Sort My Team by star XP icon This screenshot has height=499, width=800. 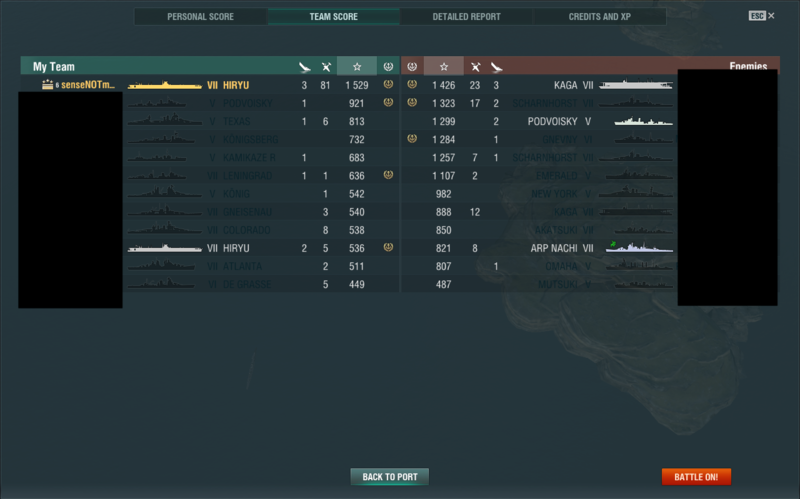tap(357, 66)
